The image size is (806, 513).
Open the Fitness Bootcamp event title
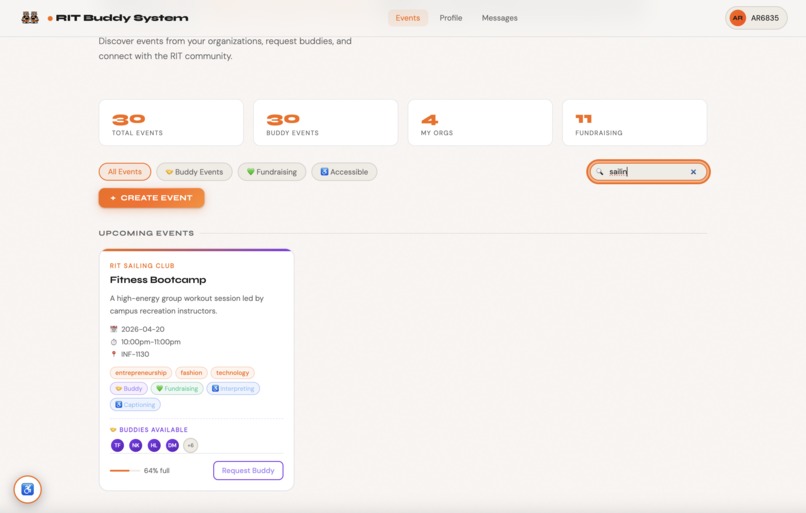coord(158,280)
